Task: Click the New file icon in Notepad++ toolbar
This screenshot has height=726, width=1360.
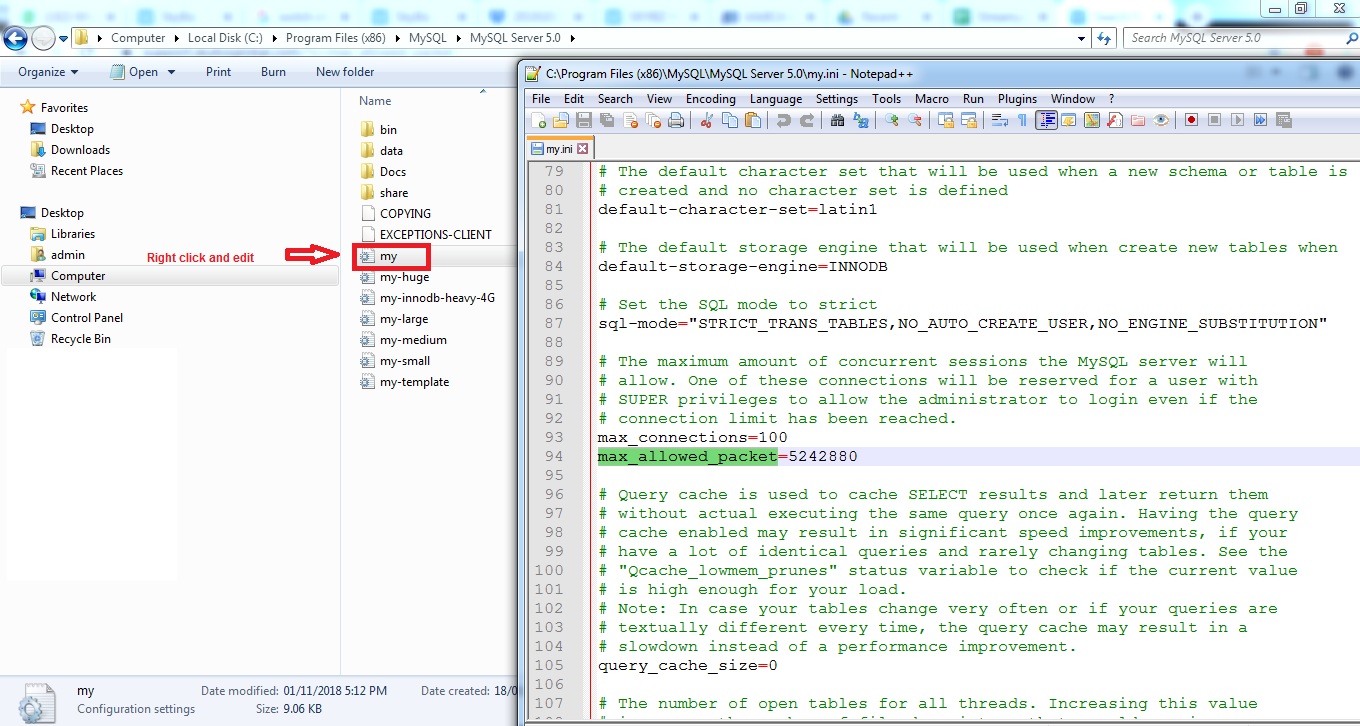Action: pyautogui.click(x=539, y=121)
